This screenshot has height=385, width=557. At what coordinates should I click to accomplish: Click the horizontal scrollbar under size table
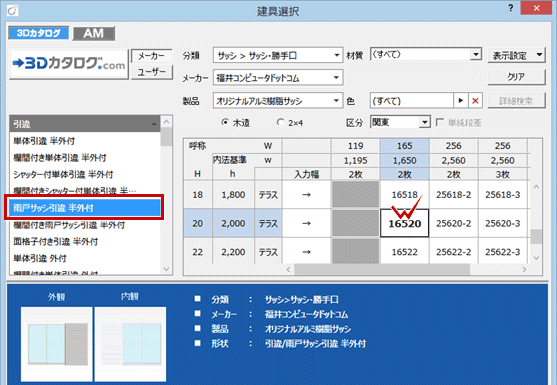[382, 270]
